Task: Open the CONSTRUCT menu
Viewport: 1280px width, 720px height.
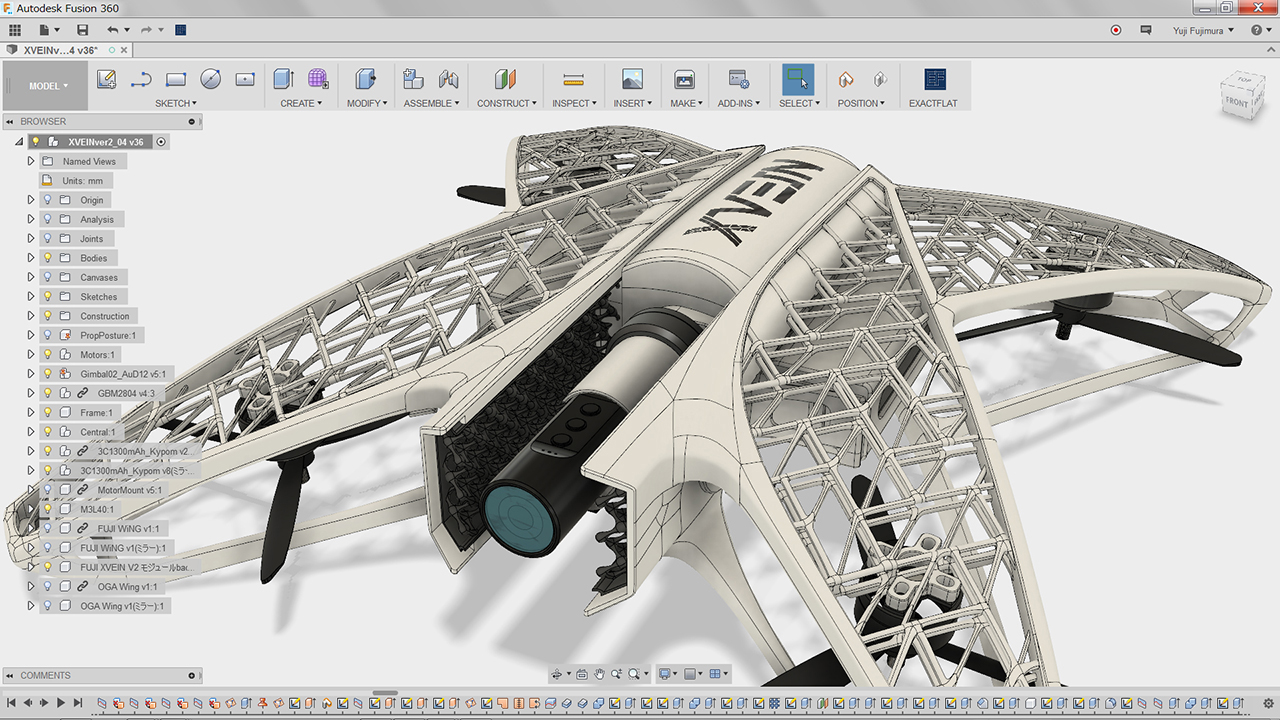Action: tap(506, 103)
